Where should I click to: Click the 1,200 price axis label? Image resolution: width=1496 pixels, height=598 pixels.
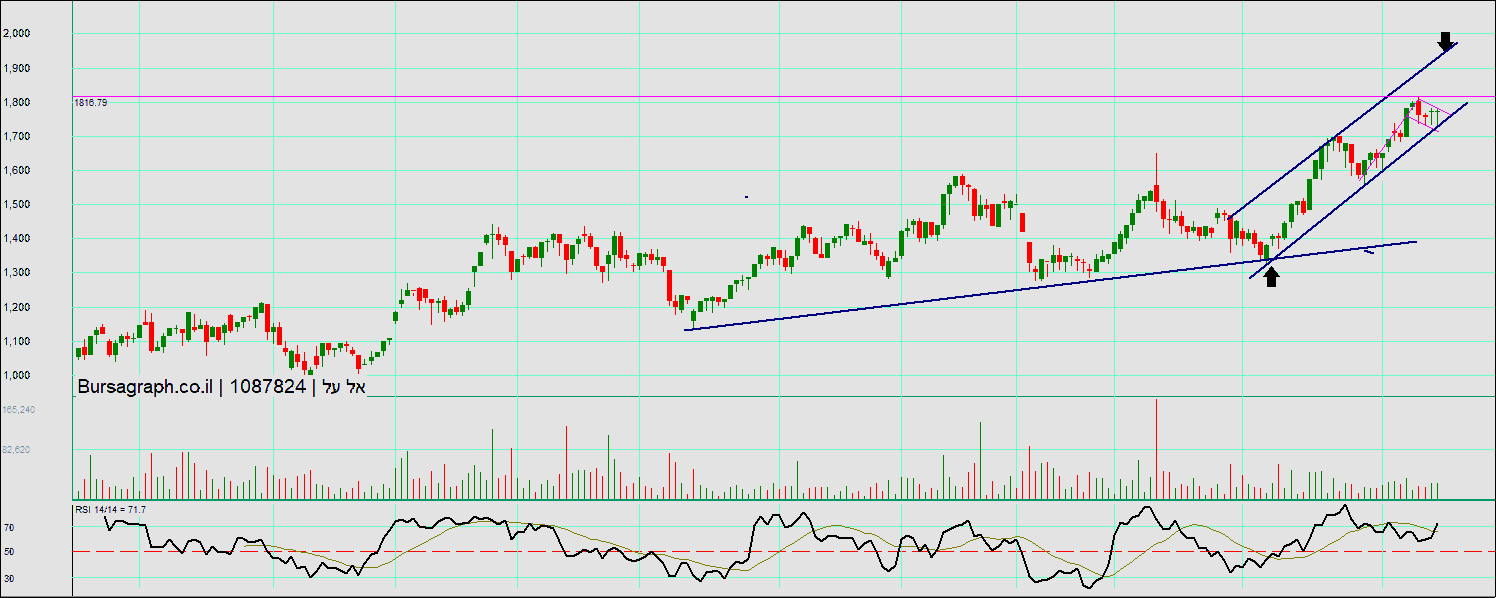tap(17, 307)
